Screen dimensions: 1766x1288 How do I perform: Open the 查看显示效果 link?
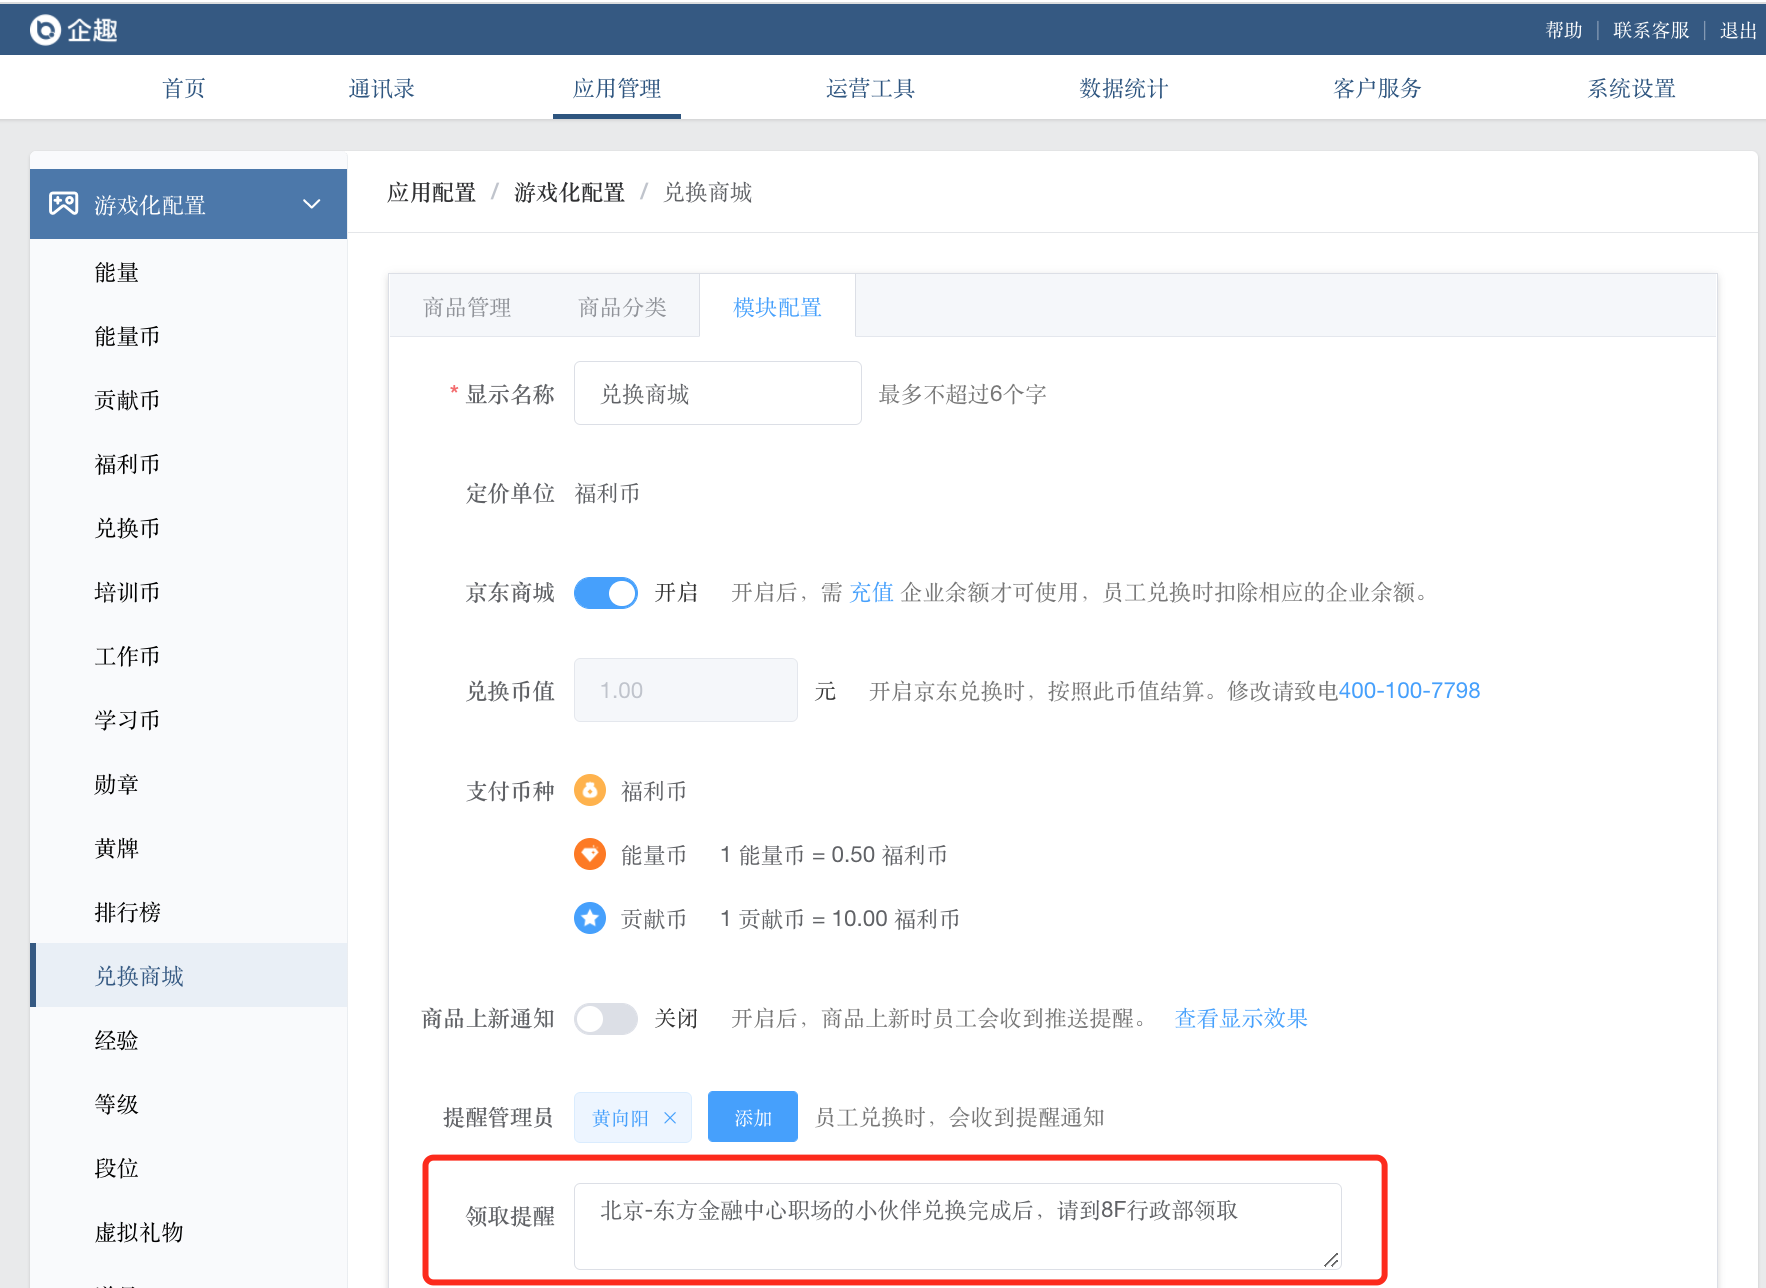tap(1241, 1019)
